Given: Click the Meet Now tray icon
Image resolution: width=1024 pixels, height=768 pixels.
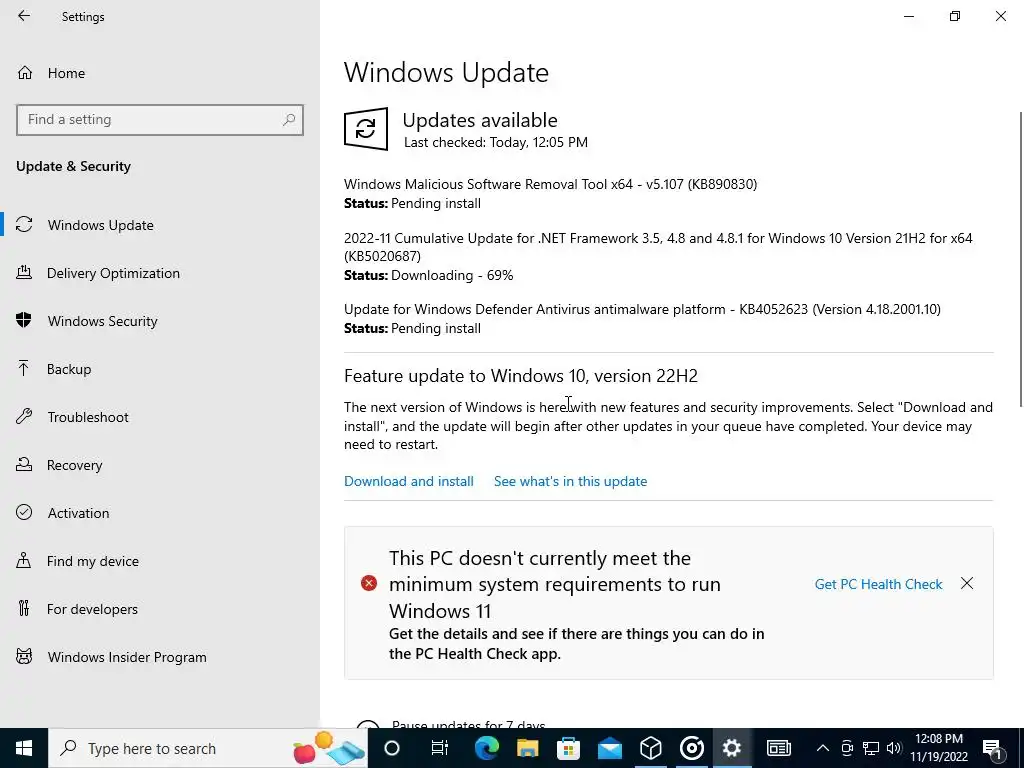Looking at the screenshot, I should pyautogui.click(x=847, y=748).
